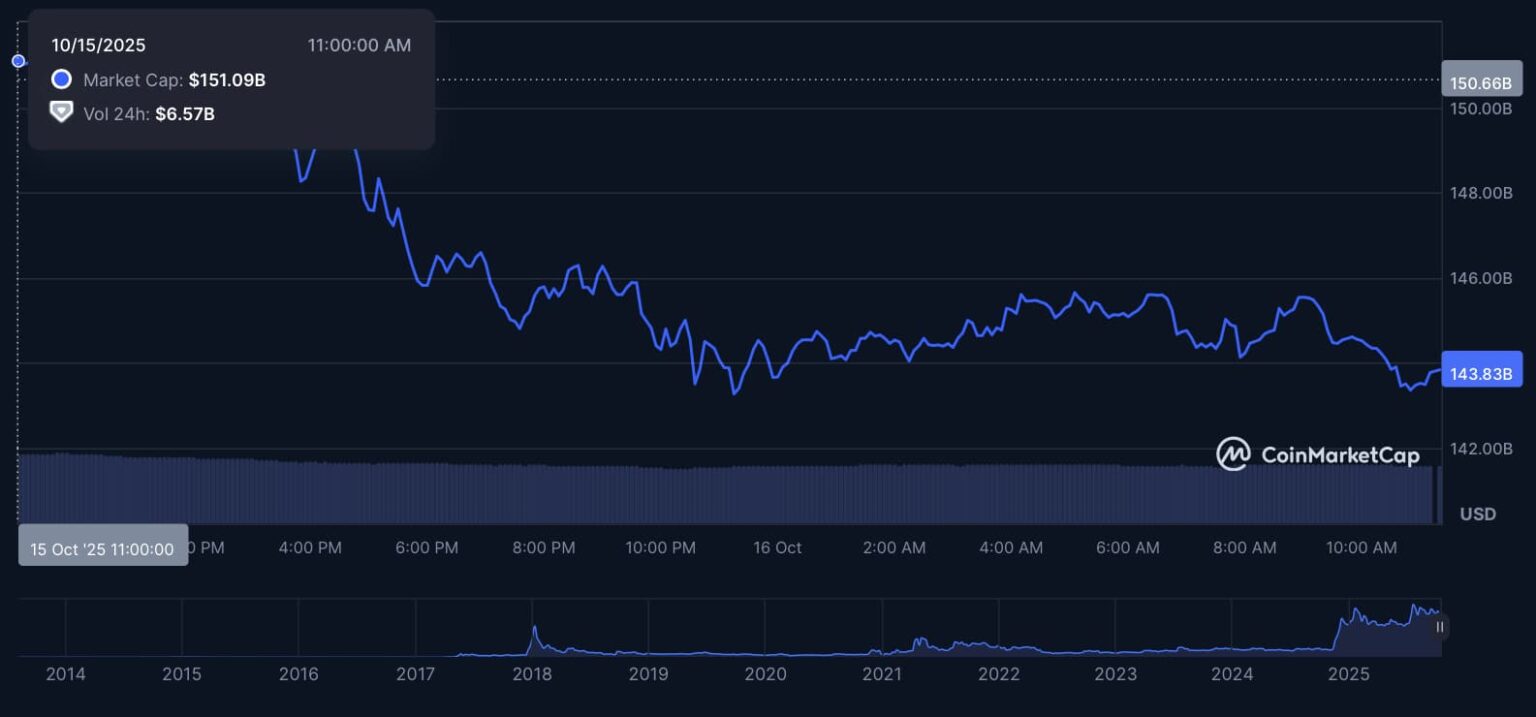This screenshot has width=1536, height=717.
Task: Open the USD currency selector
Action: [x=1478, y=514]
